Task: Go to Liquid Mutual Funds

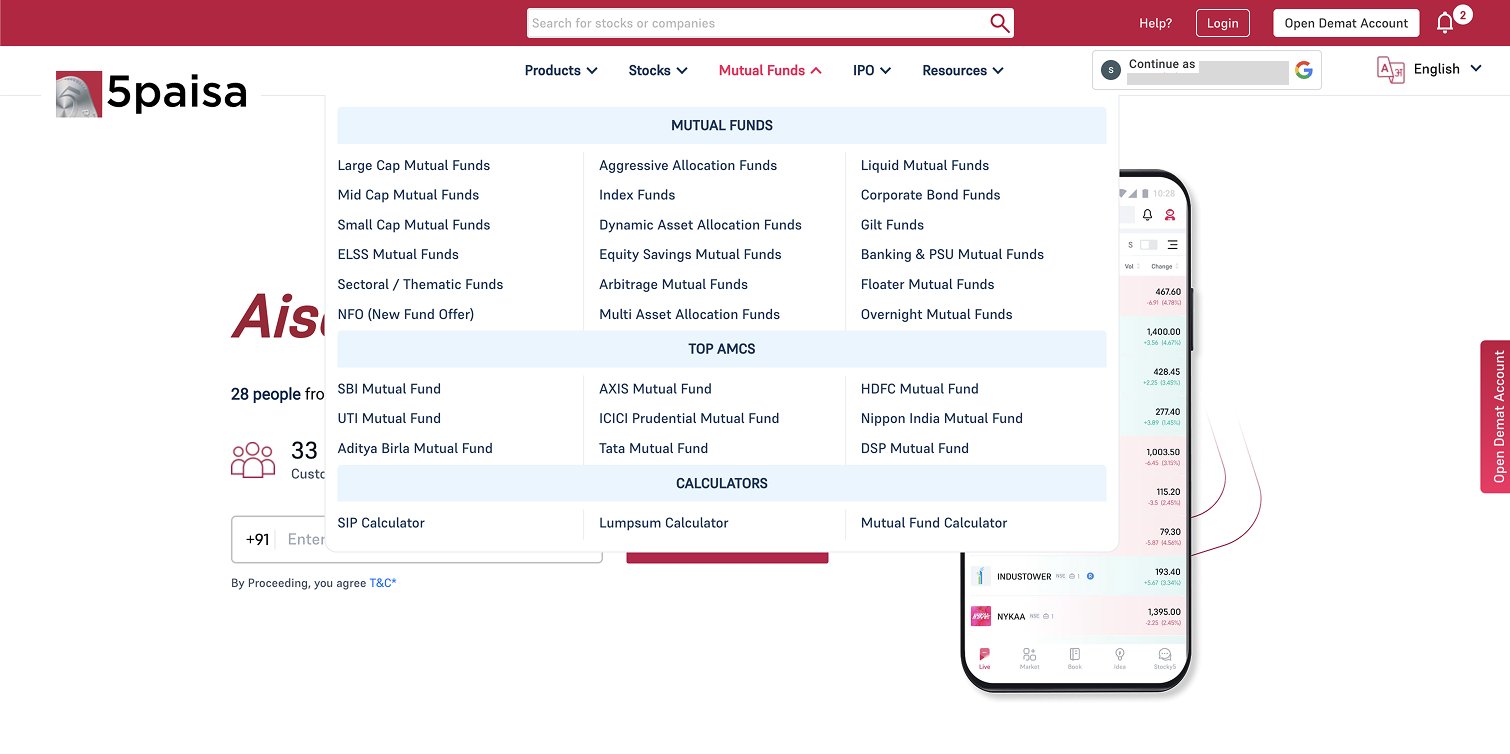Action: click(925, 165)
